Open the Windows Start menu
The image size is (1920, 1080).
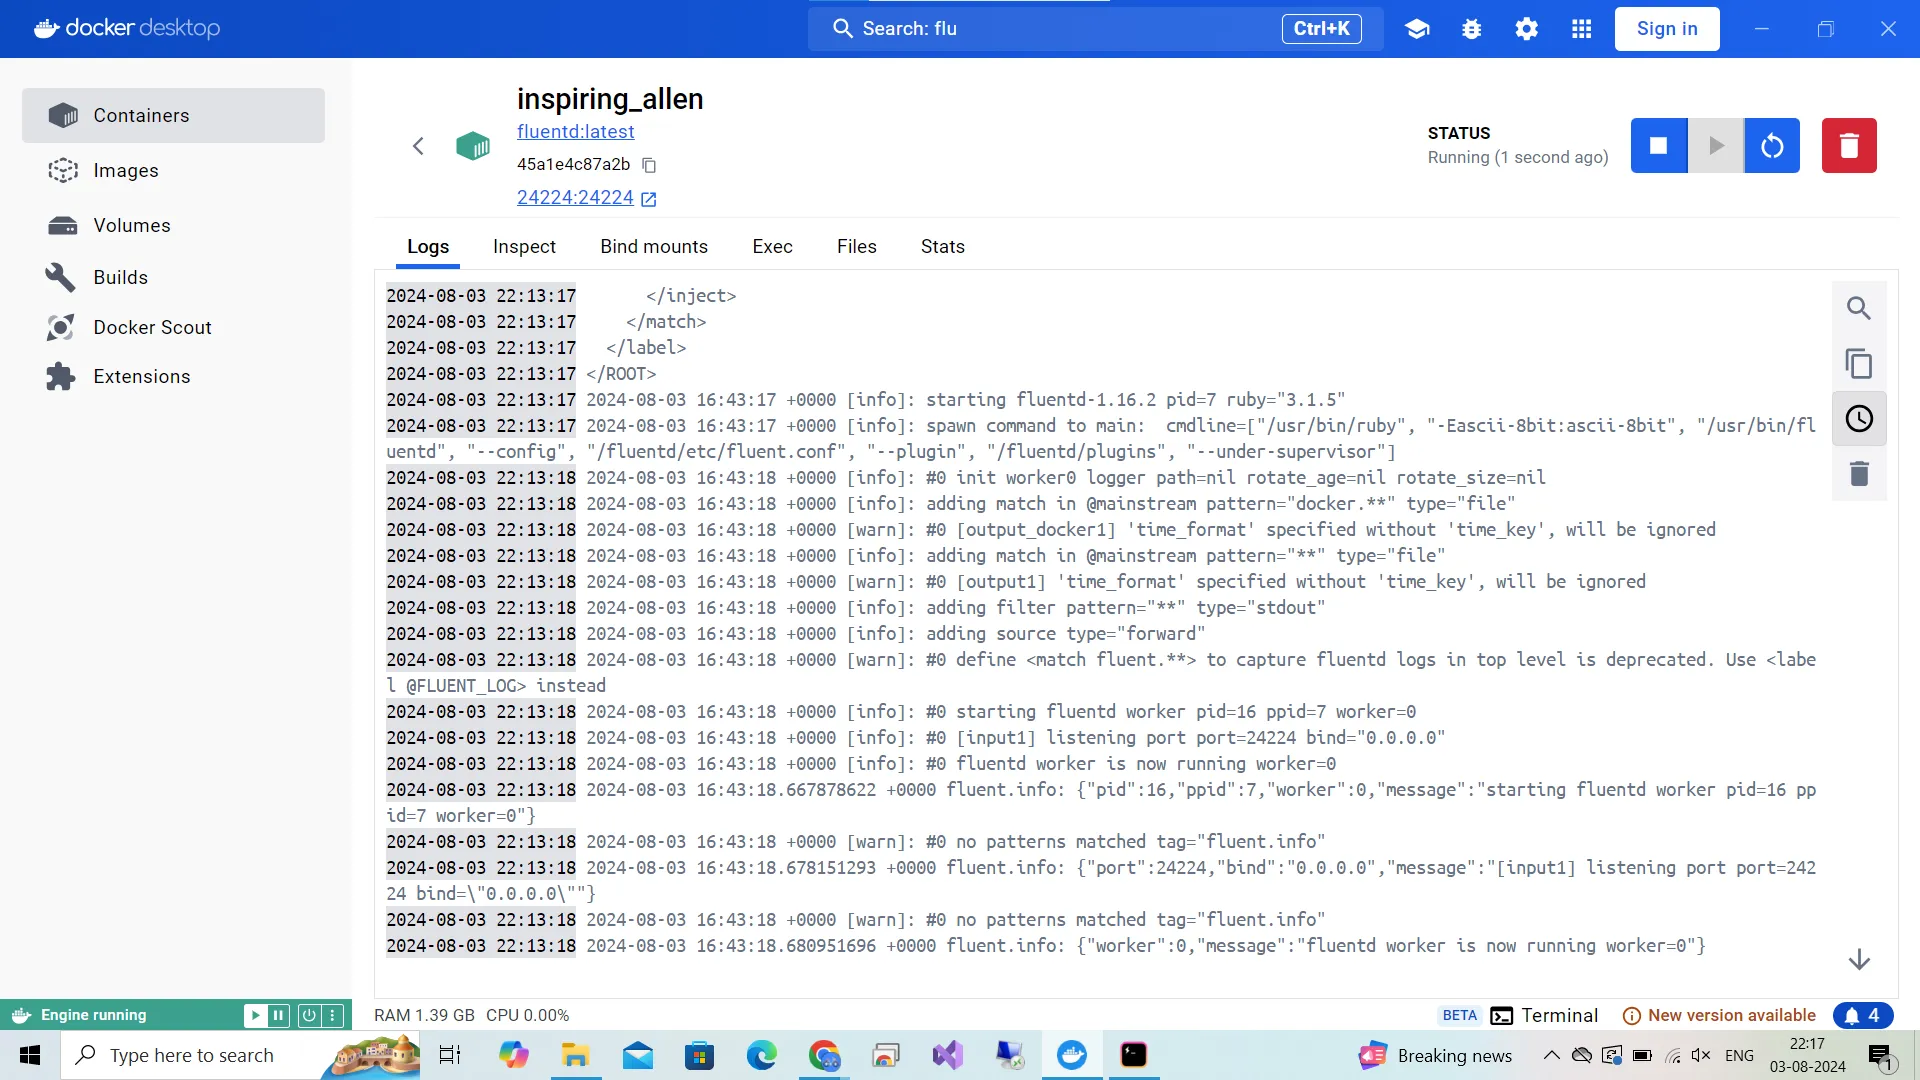pyautogui.click(x=30, y=1055)
